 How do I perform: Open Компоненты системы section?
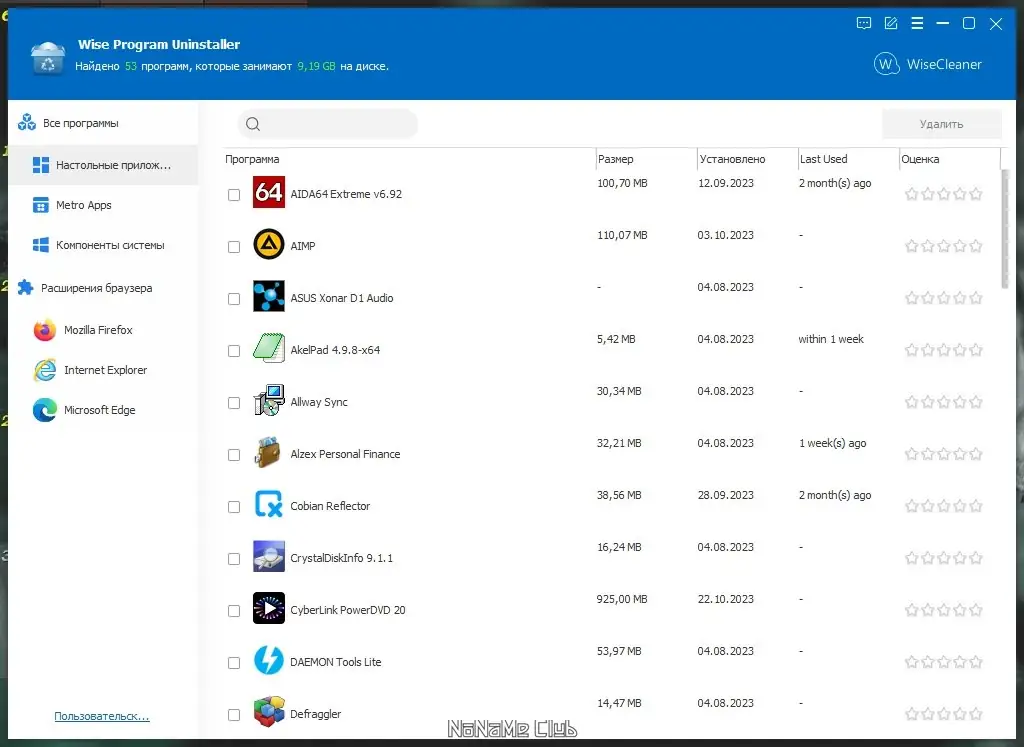coord(110,245)
